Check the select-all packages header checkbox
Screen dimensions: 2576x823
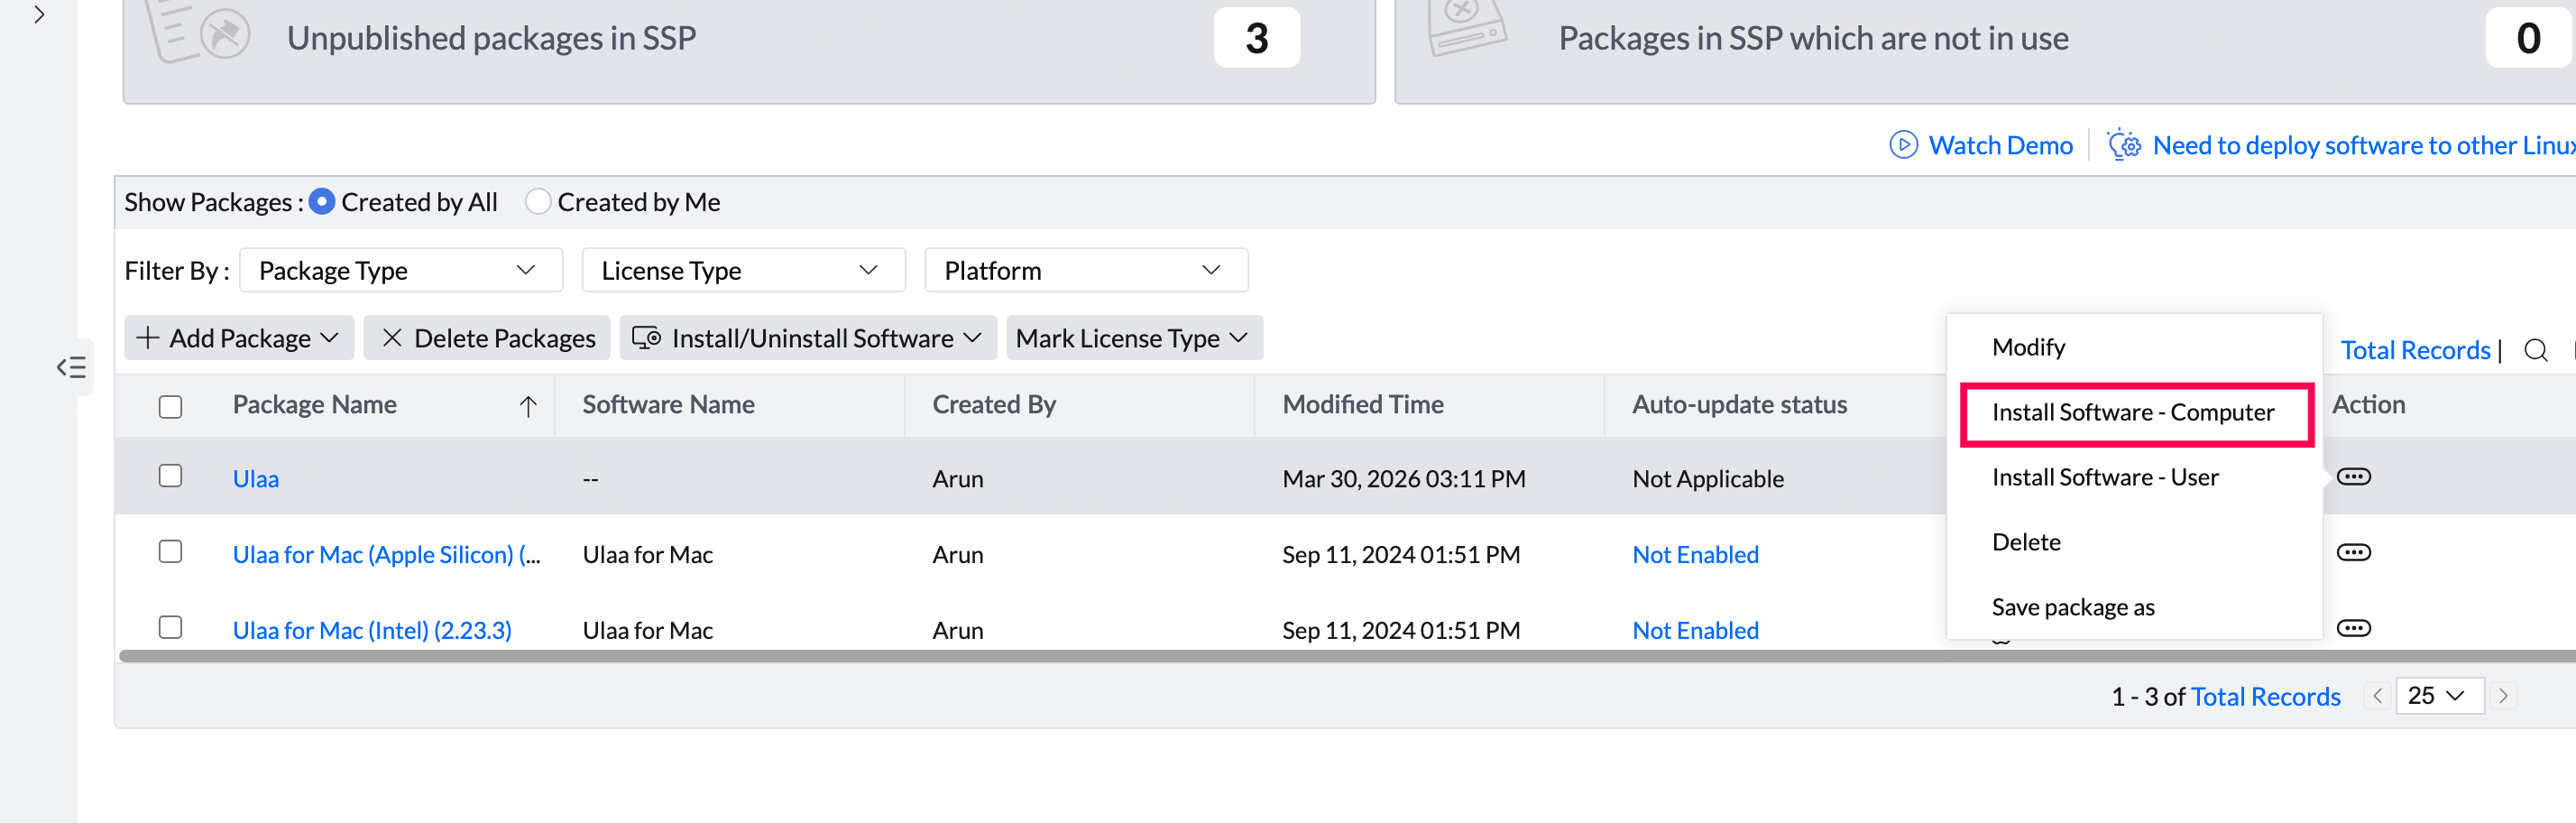171,406
